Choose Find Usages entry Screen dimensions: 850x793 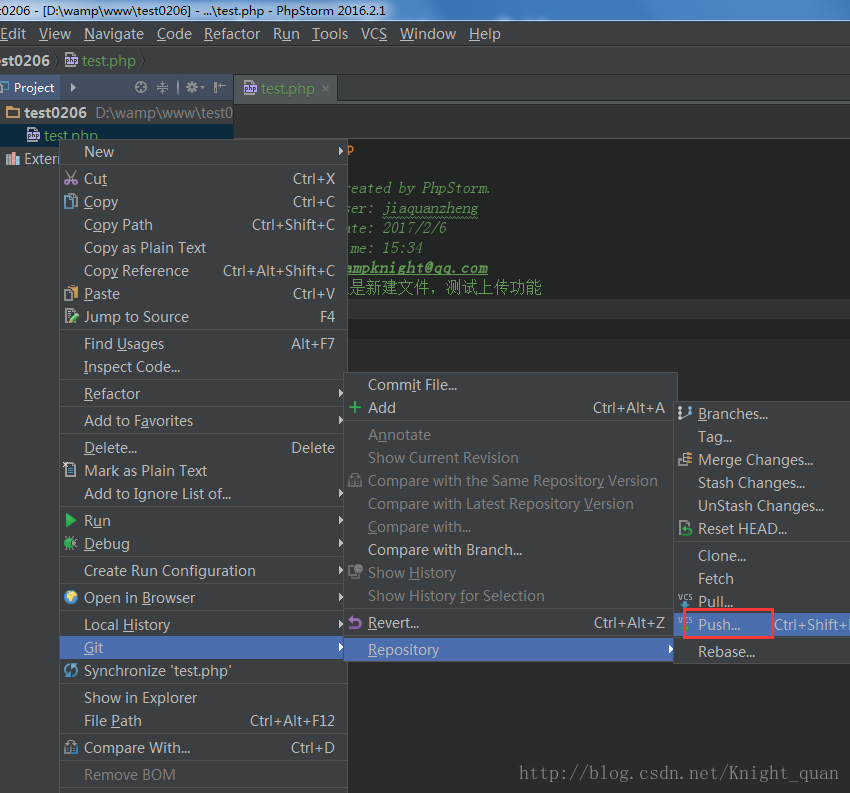[203, 343]
